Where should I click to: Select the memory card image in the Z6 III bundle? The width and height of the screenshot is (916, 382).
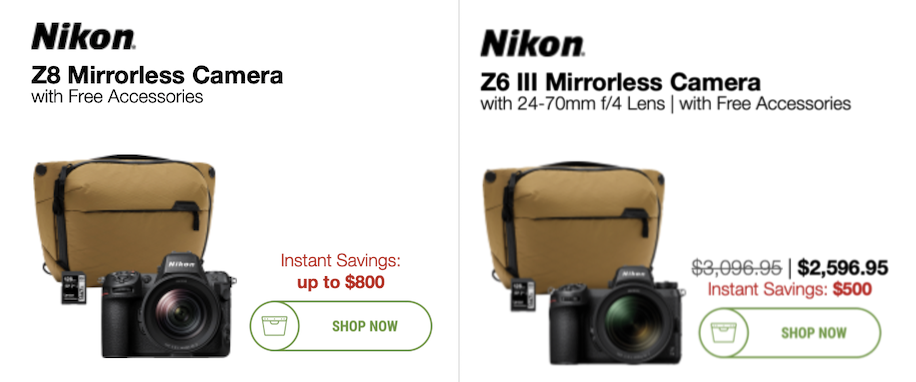pos(523,295)
